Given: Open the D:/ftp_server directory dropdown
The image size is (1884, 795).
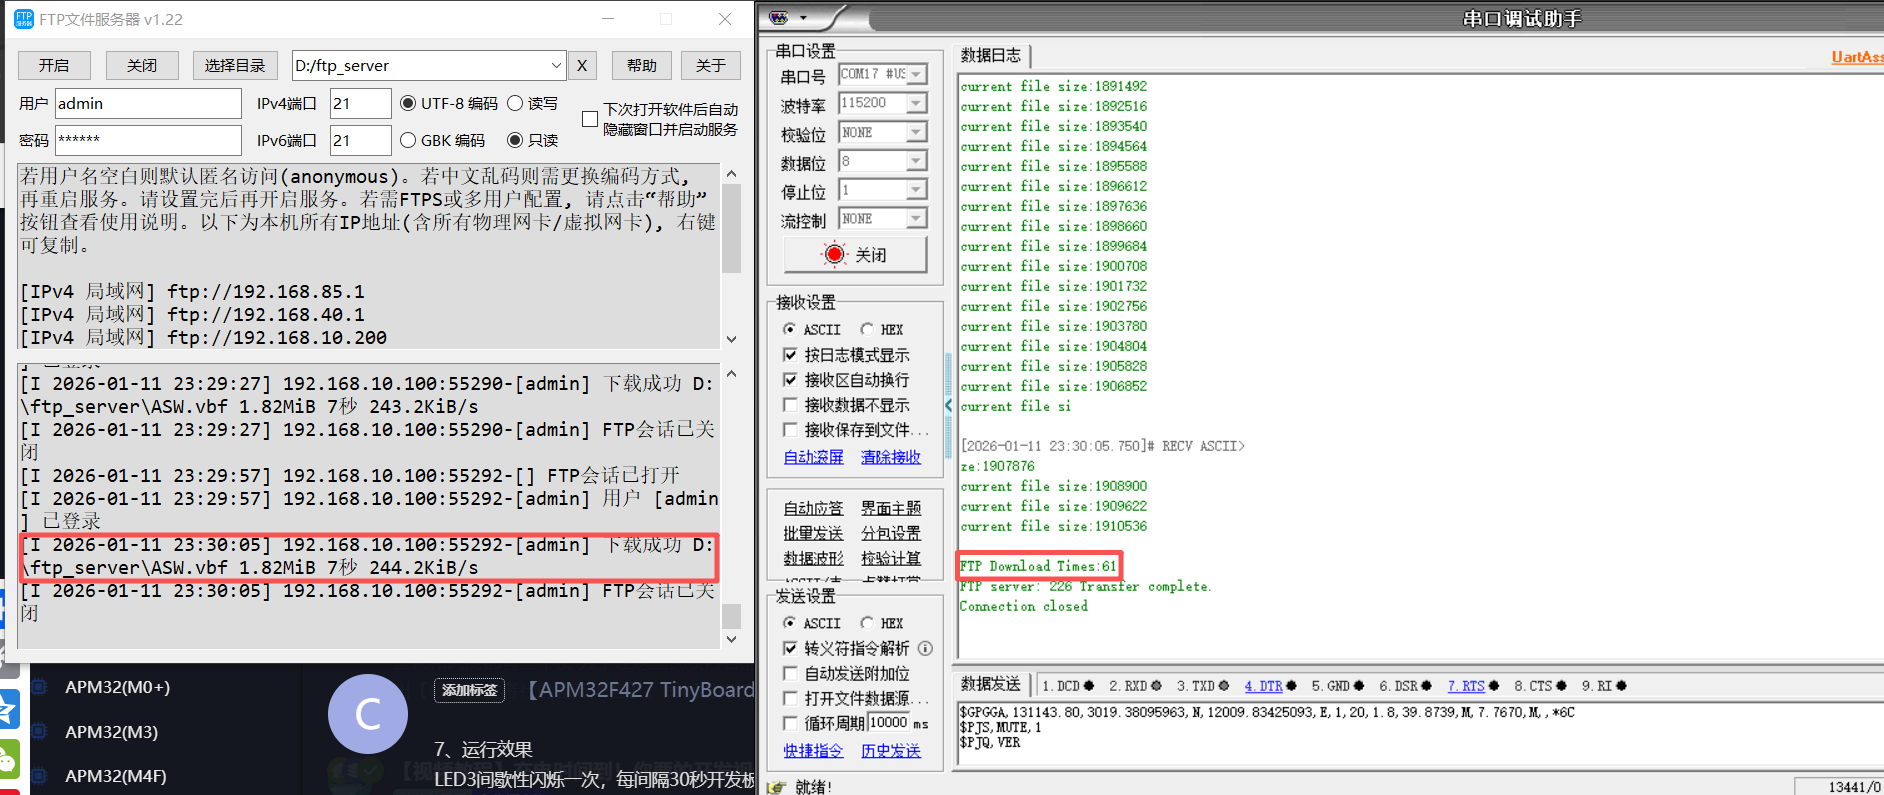Looking at the screenshot, I should pyautogui.click(x=556, y=66).
